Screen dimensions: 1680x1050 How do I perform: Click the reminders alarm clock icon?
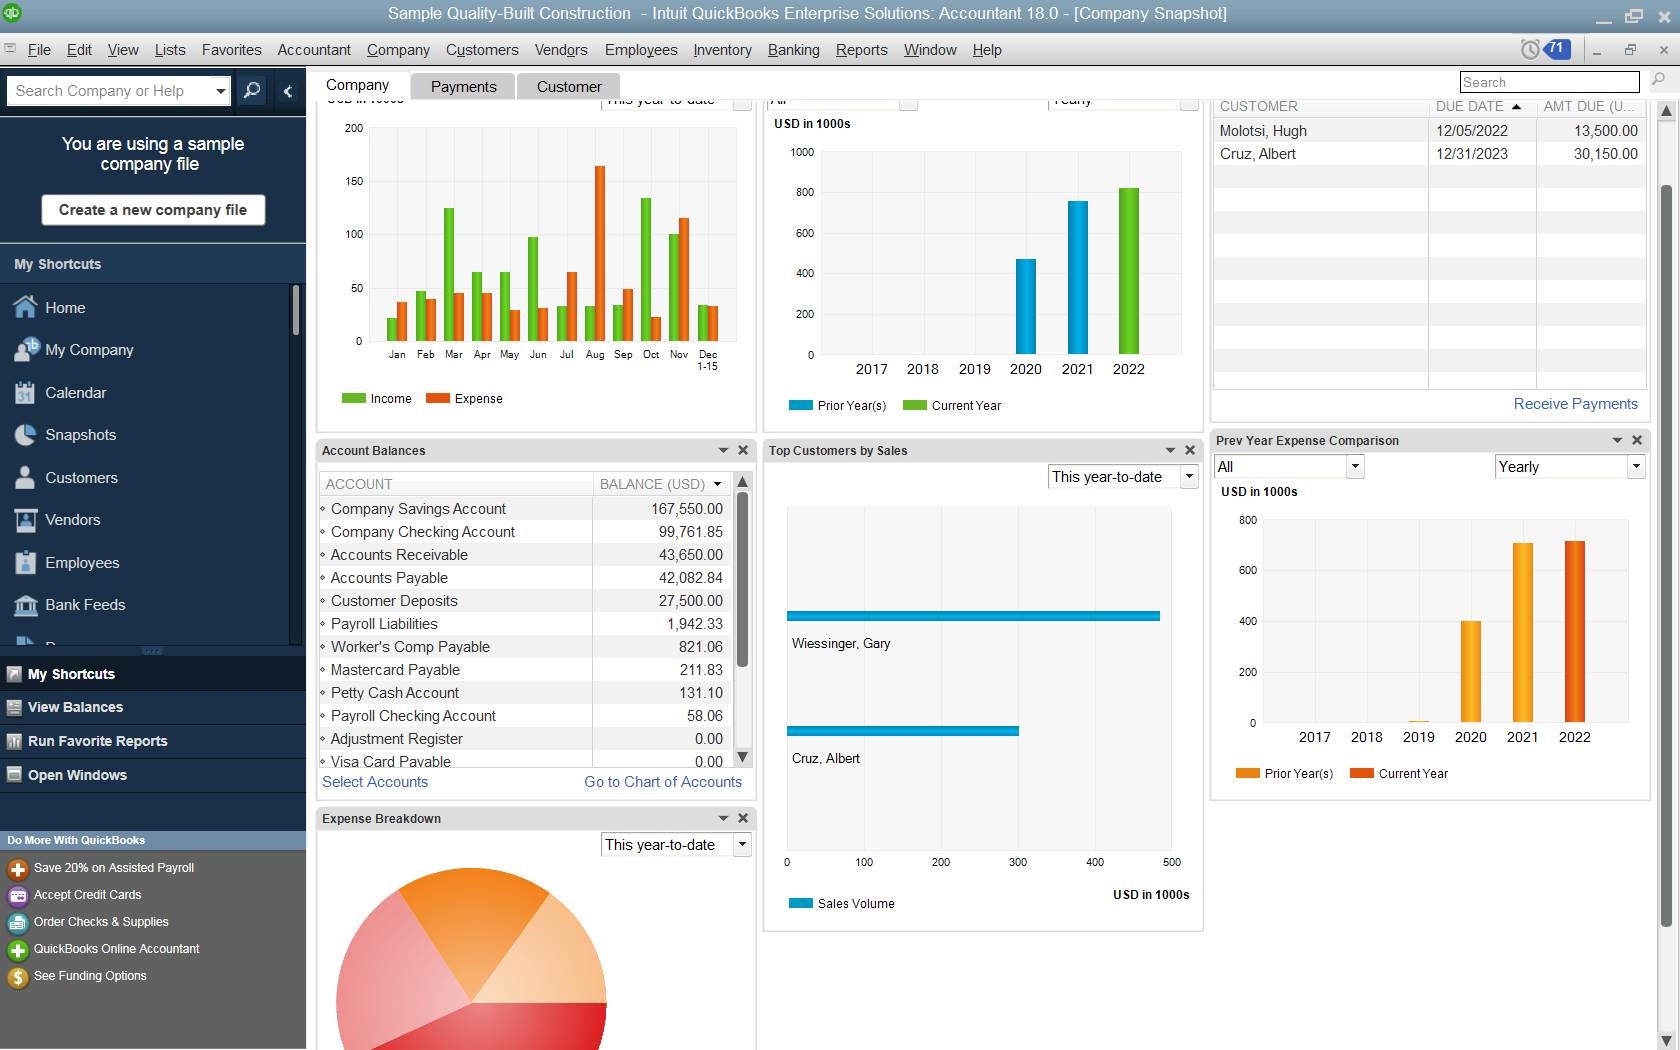coord(1530,47)
